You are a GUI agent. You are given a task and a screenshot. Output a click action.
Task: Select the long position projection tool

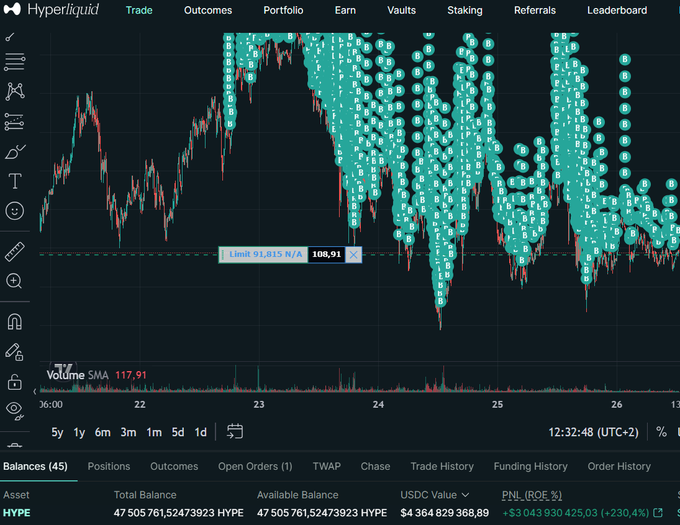point(14,122)
